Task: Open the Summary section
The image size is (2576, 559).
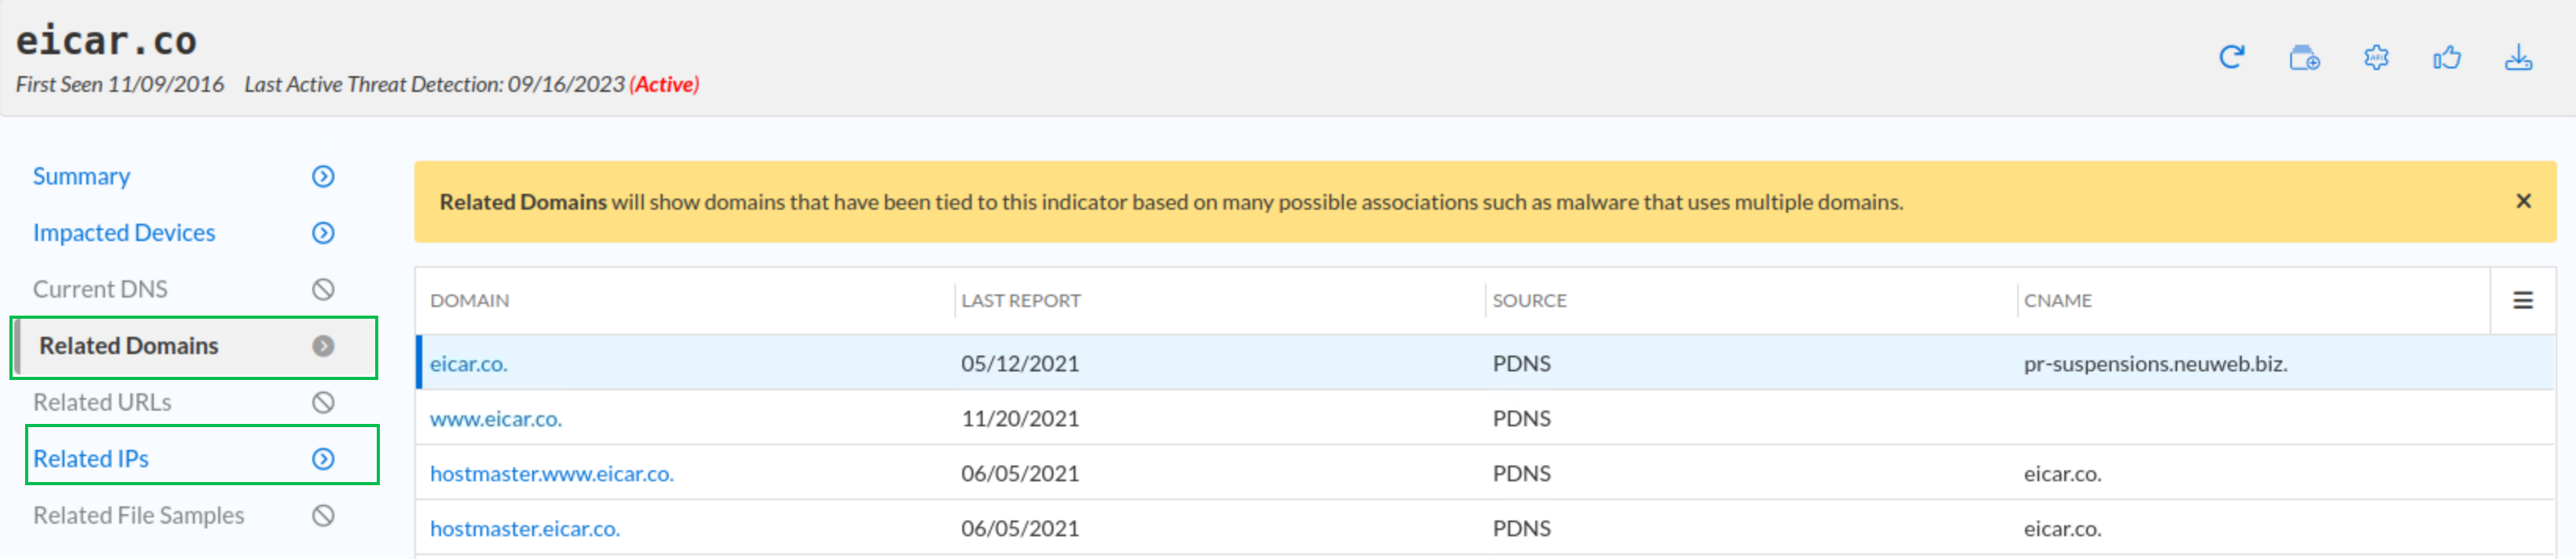Action: click(81, 177)
